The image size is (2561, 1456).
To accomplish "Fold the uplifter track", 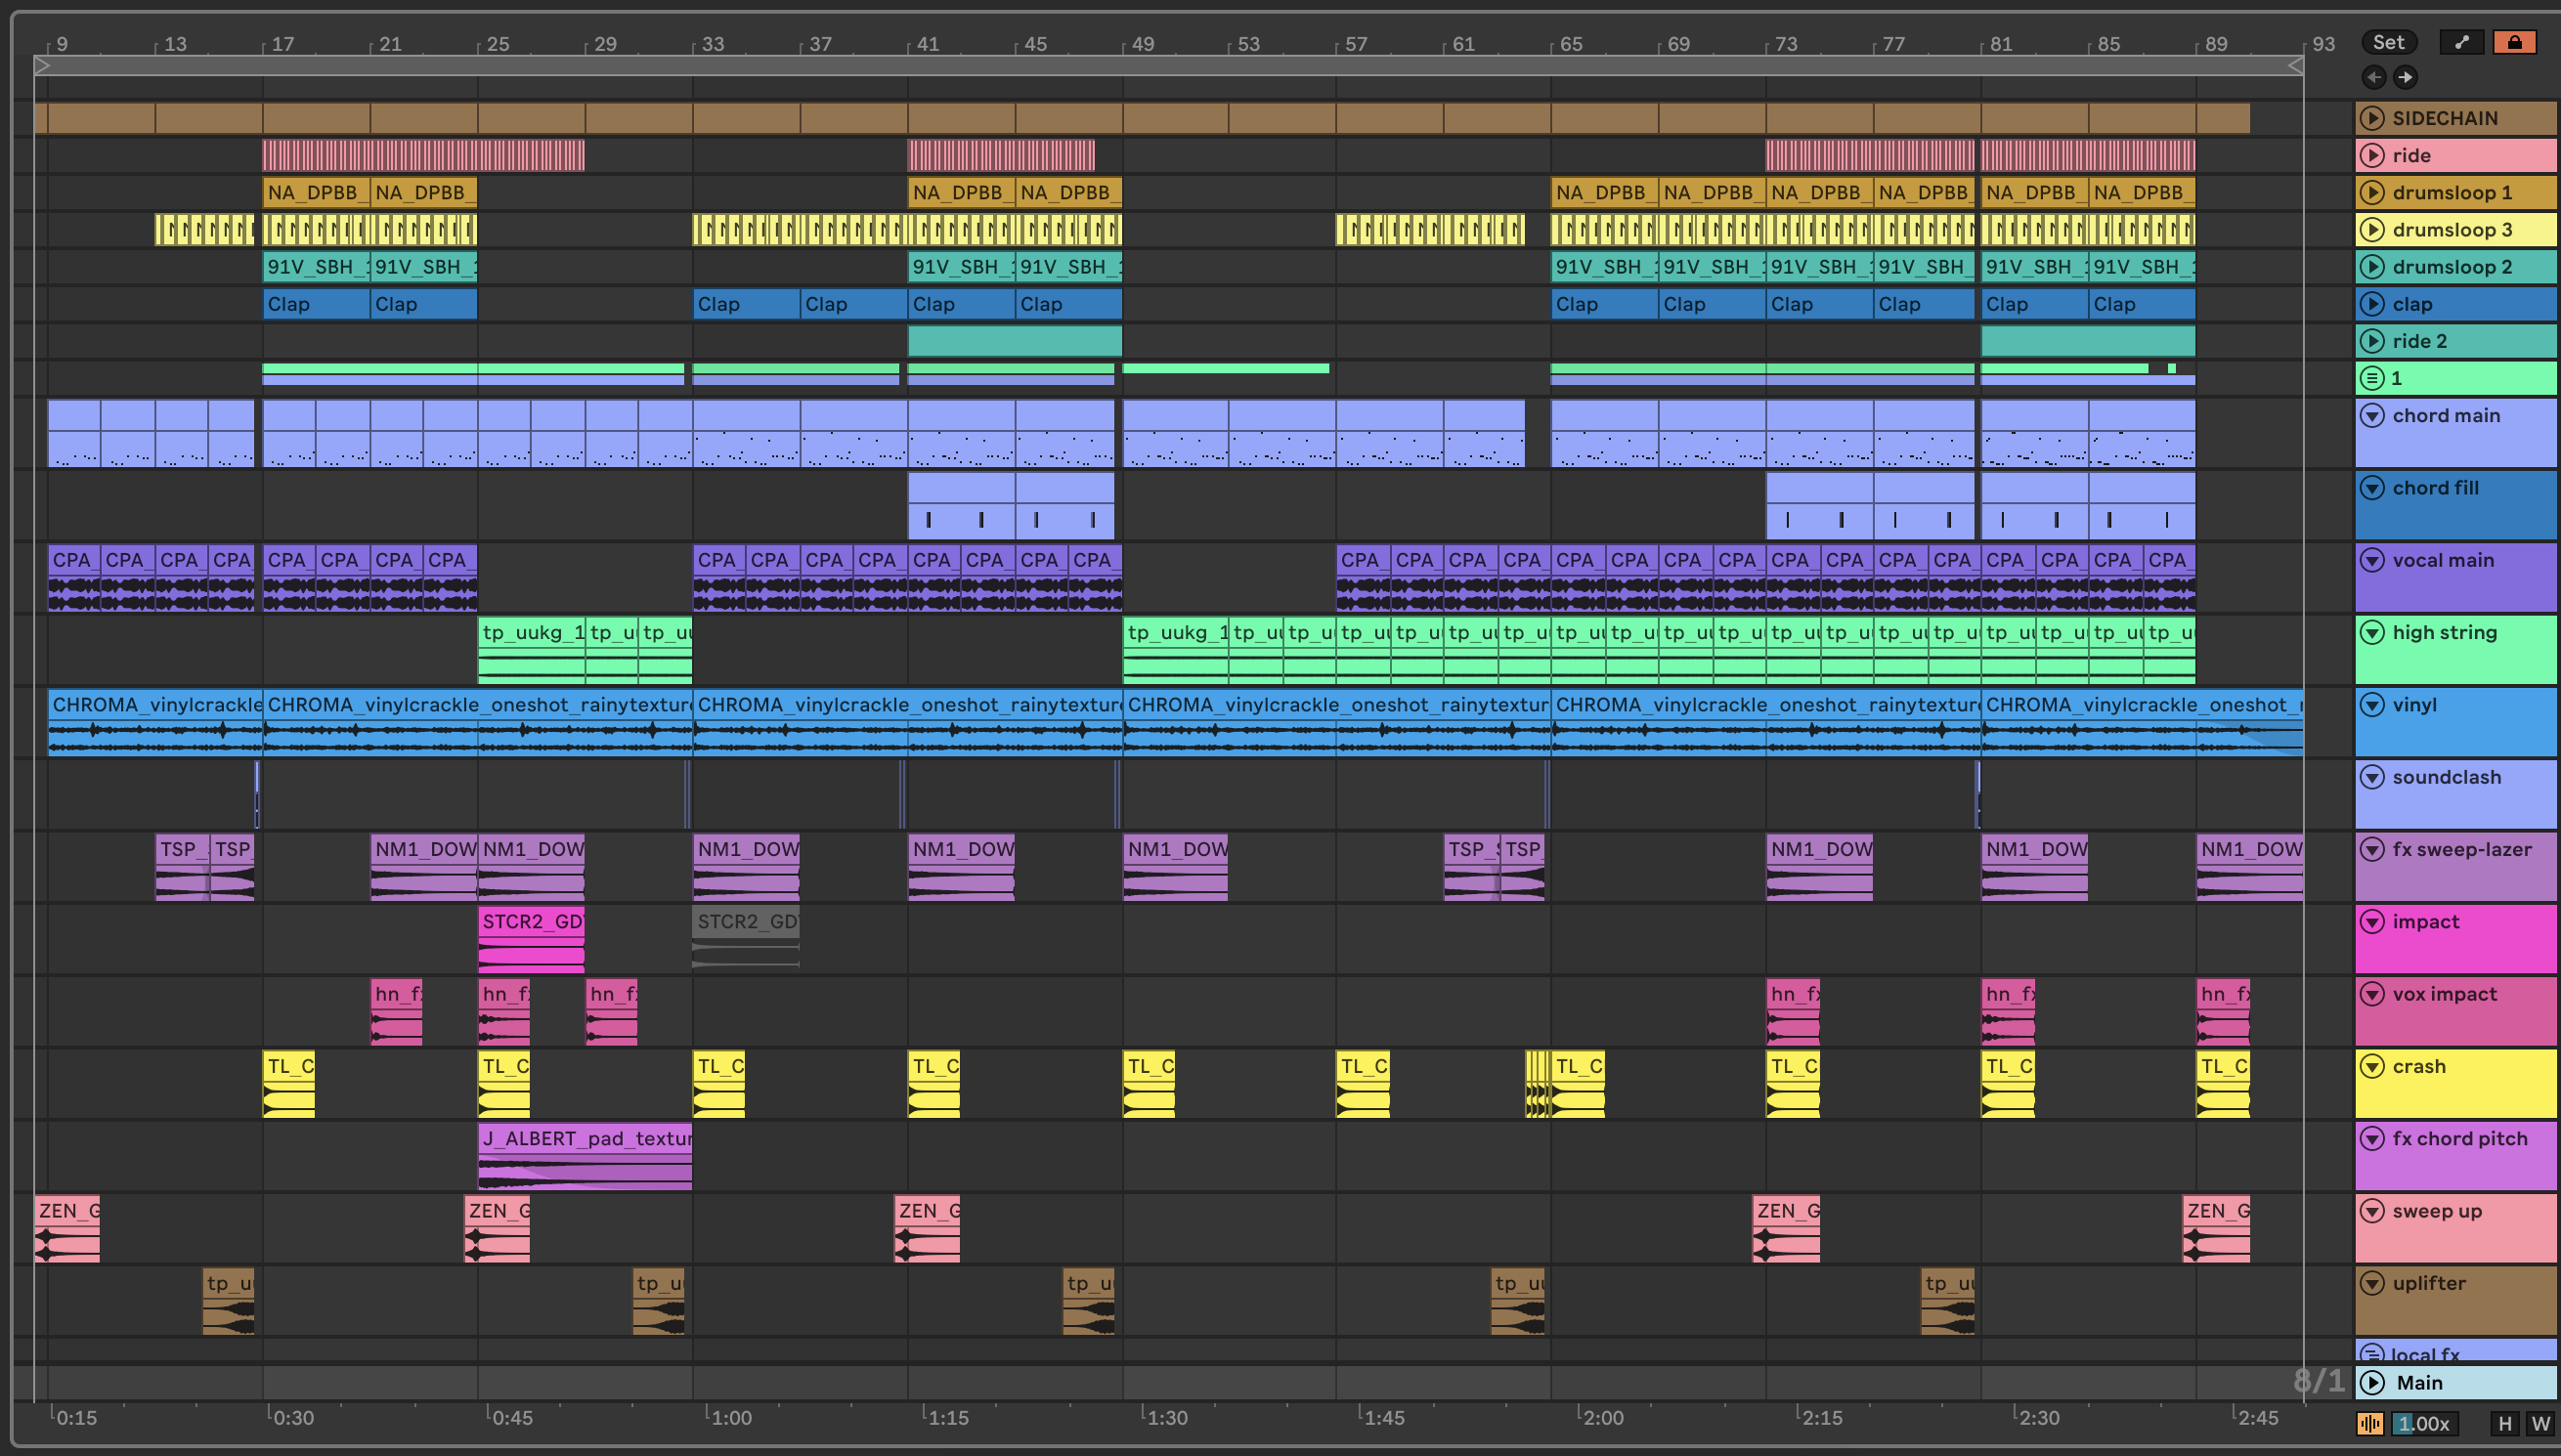I will (2372, 1283).
